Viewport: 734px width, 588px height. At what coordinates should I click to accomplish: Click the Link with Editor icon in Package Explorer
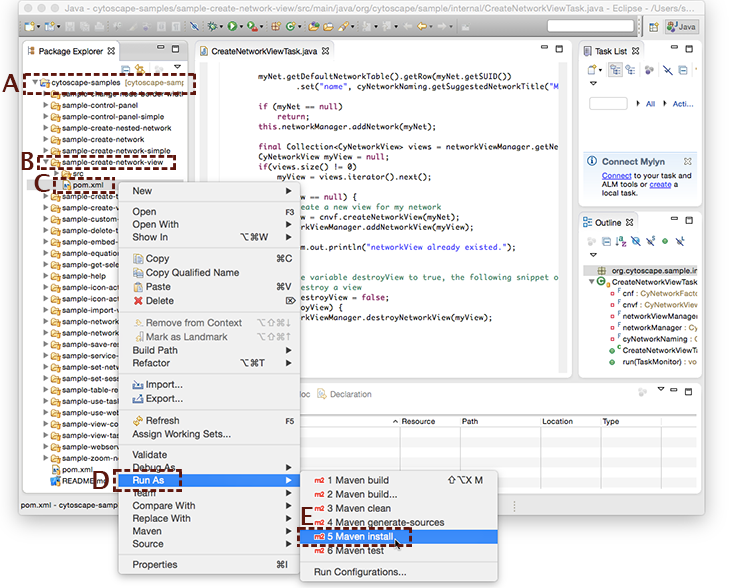click(x=140, y=69)
